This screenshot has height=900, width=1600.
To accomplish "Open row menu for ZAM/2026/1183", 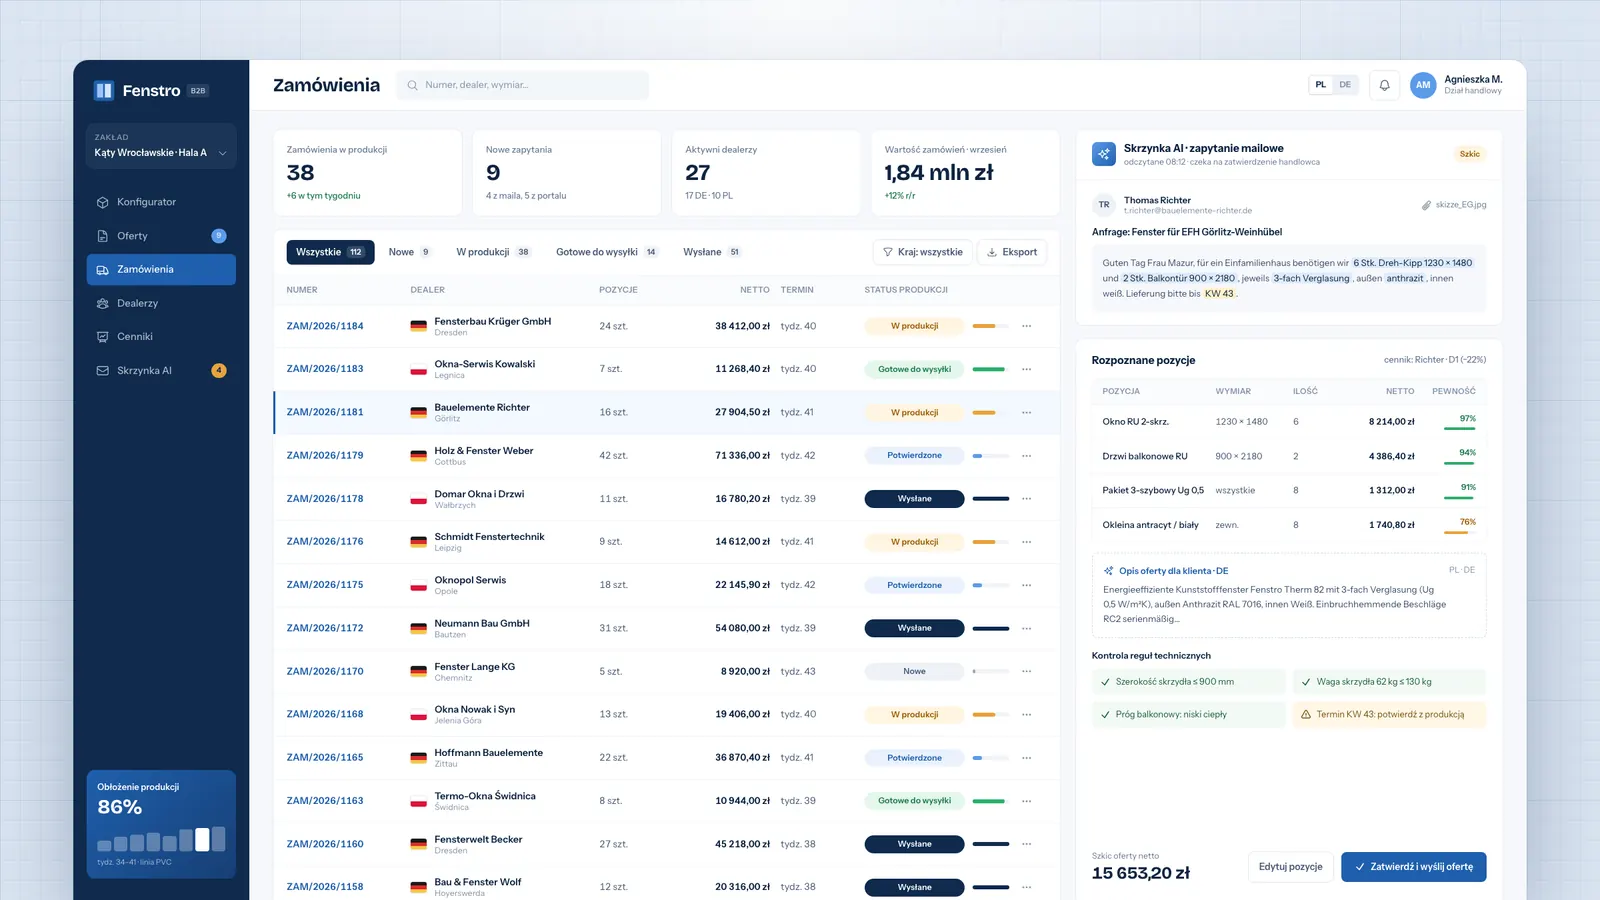I will [1026, 369].
